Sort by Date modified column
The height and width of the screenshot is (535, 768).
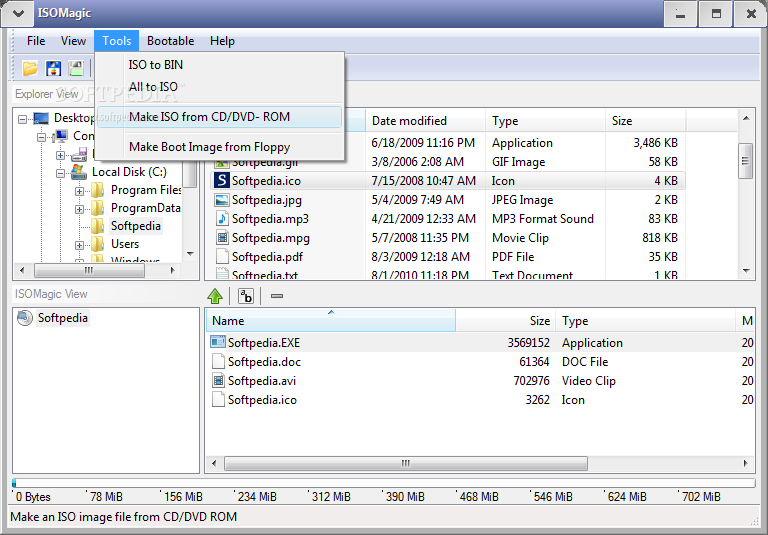pyautogui.click(x=425, y=121)
